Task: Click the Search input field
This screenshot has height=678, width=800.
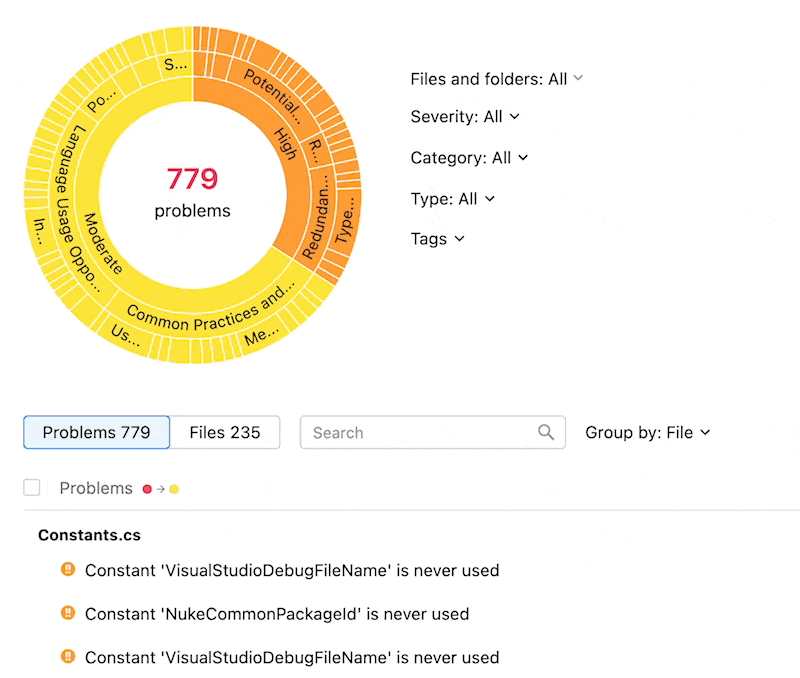Action: pos(433,433)
